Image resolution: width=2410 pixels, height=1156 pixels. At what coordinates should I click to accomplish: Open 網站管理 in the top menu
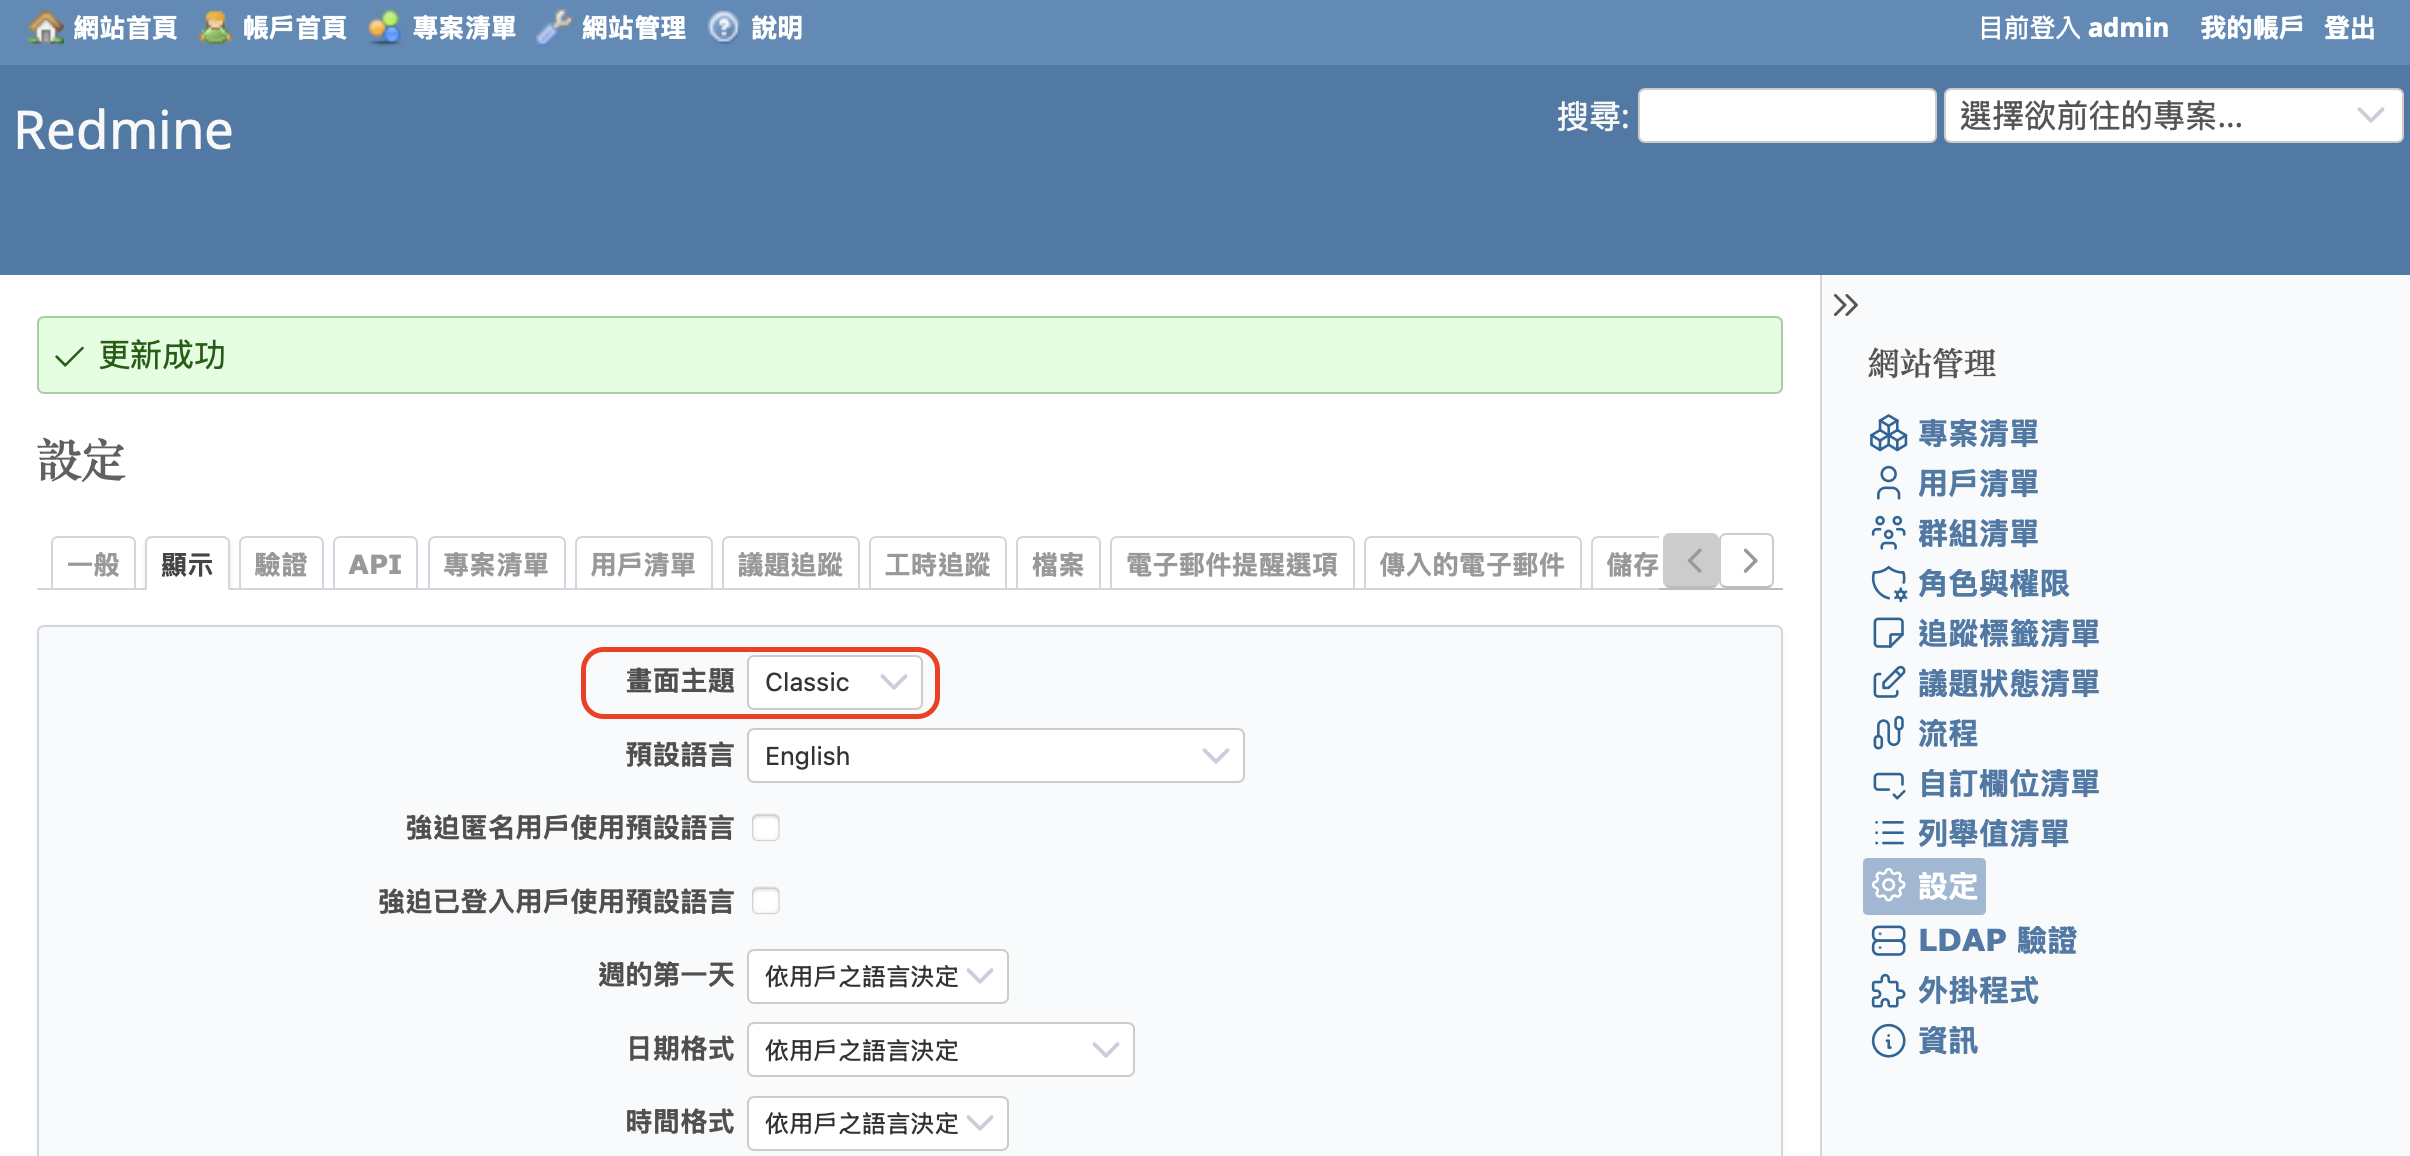[634, 28]
